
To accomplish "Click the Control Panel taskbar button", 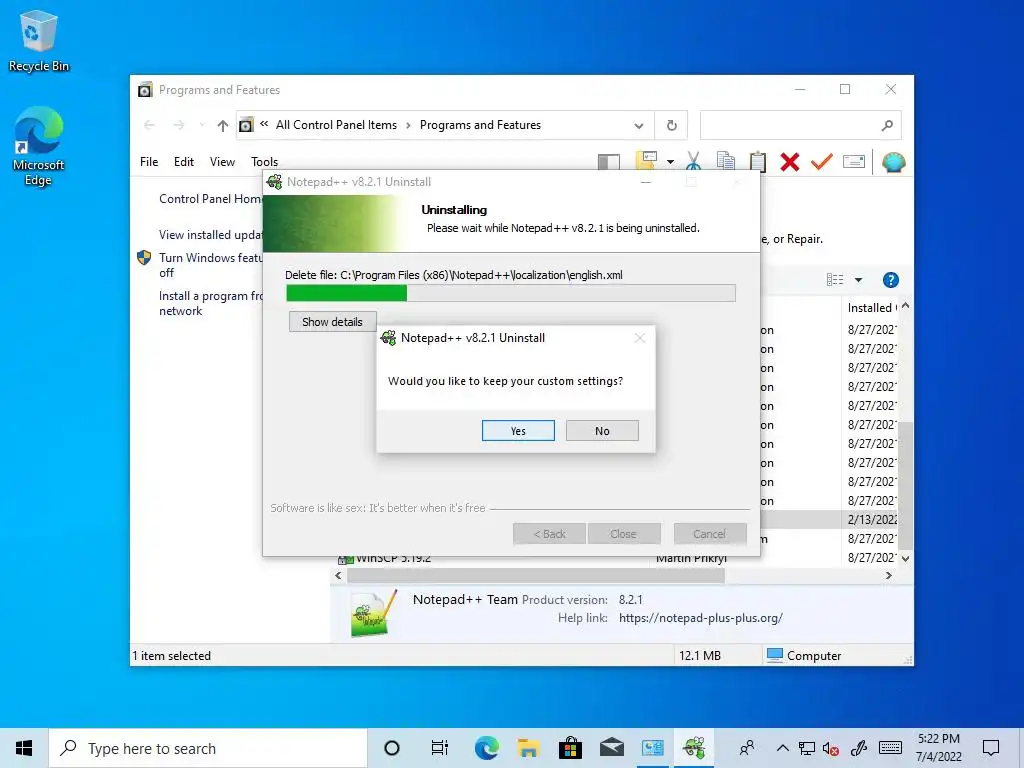I will [652, 748].
